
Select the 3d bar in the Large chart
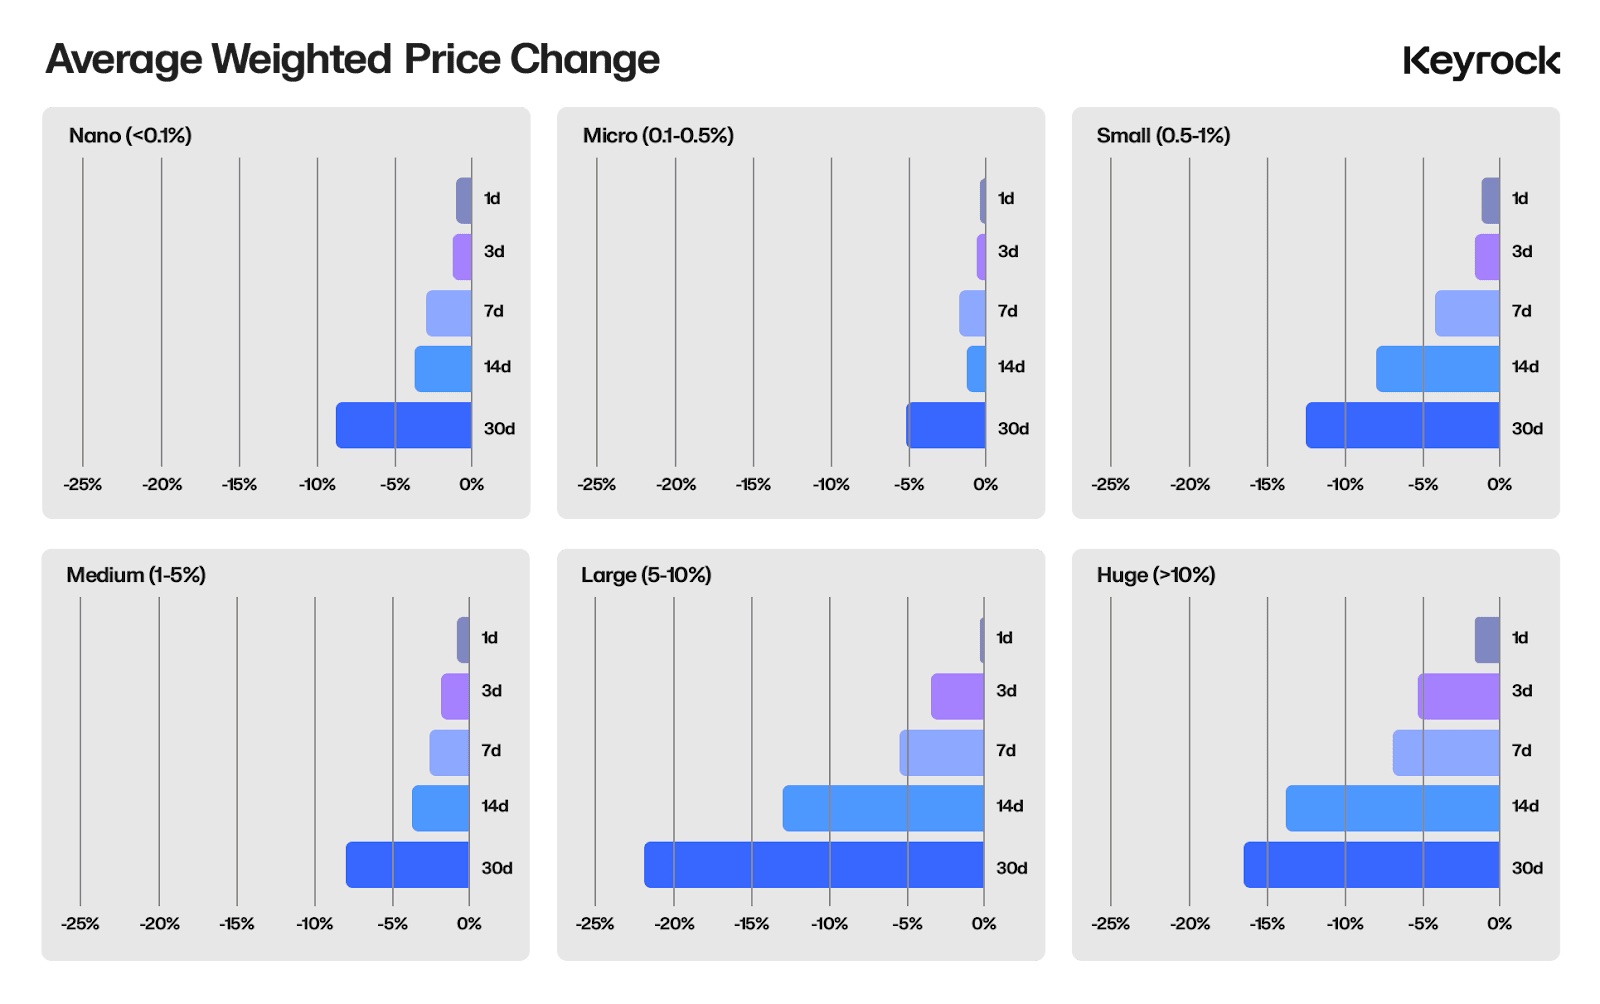click(957, 696)
